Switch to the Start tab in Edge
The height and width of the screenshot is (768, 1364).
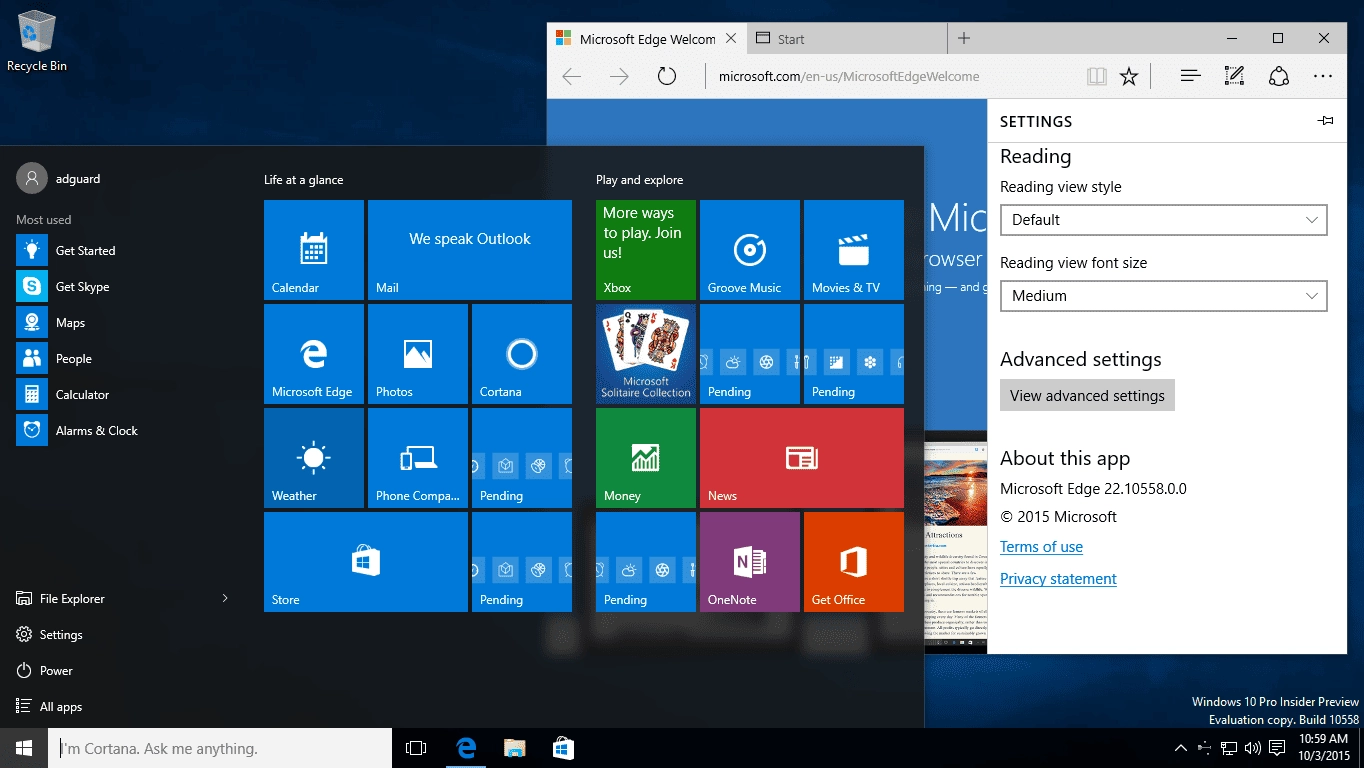point(845,39)
